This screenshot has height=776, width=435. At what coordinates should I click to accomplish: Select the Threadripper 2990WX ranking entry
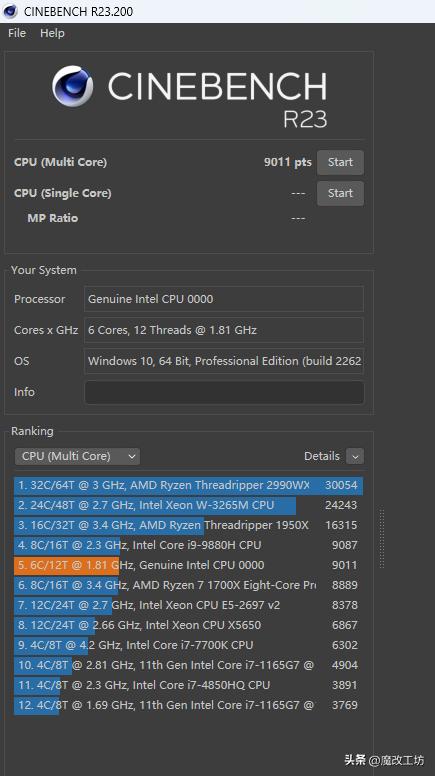[x=188, y=485]
